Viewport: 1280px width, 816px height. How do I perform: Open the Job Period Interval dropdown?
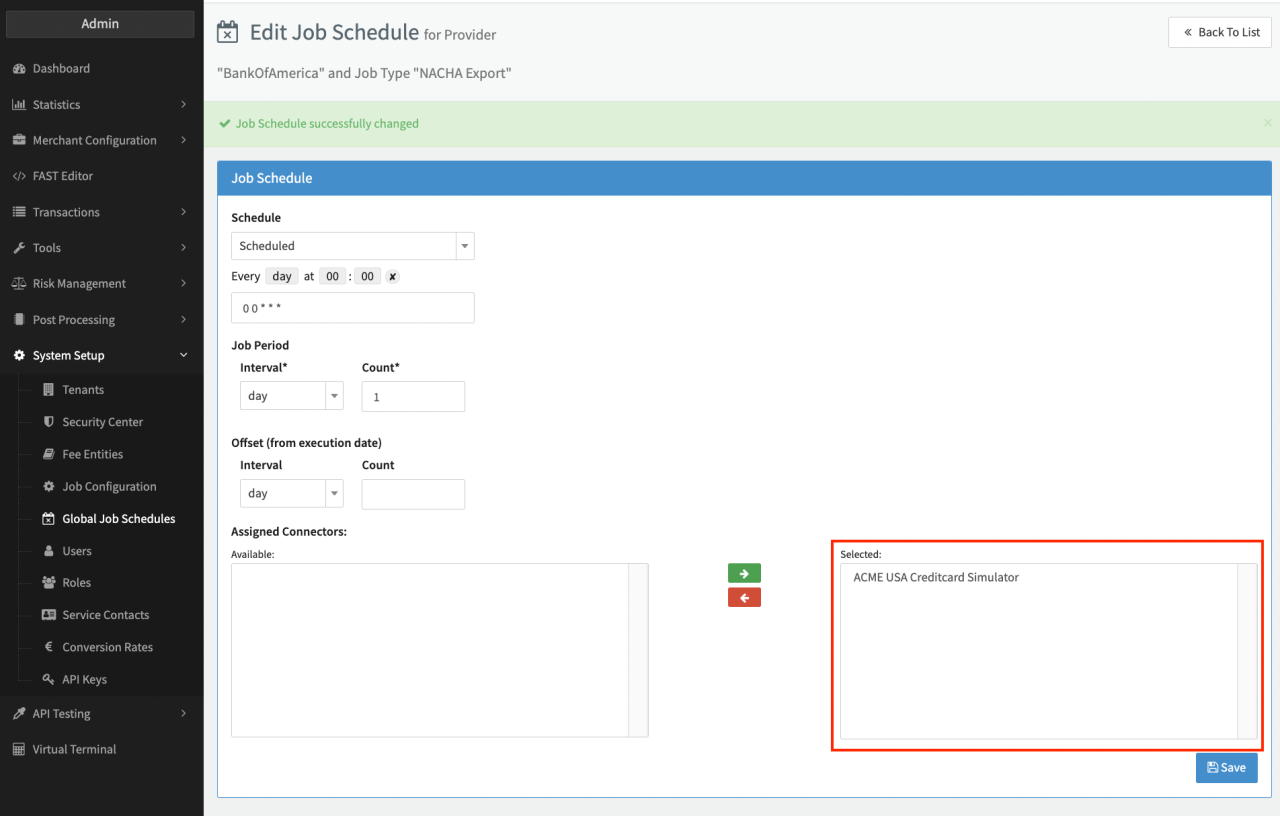291,396
